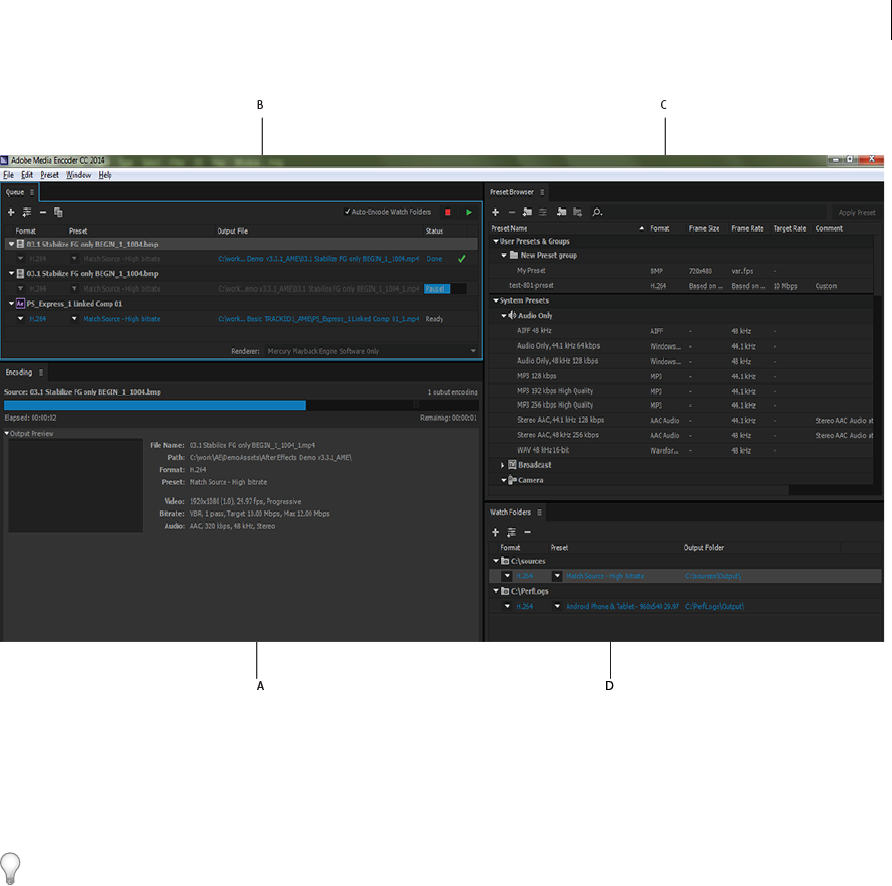This screenshot has width=892, height=886.
Task: Search presets magnifier icon
Action: pos(597,212)
